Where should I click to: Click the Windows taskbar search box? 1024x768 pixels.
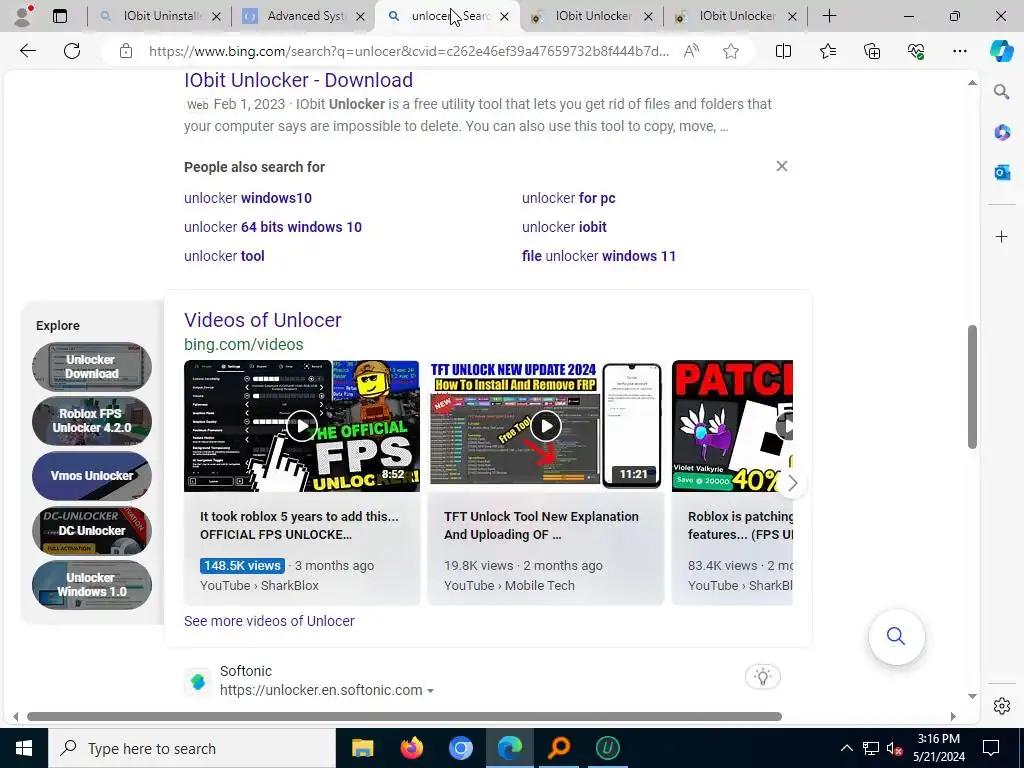pos(192,748)
